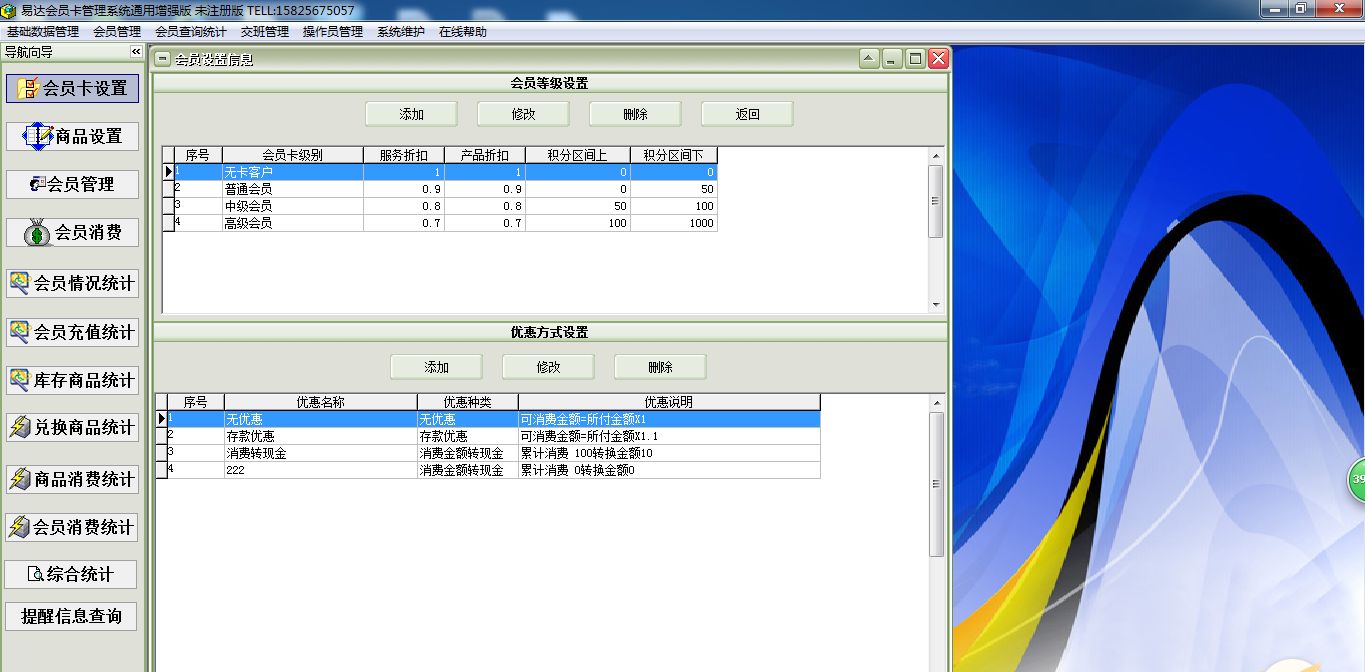Click the 优惠种类 column header
The width and height of the screenshot is (1365, 672).
click(468, 402)
